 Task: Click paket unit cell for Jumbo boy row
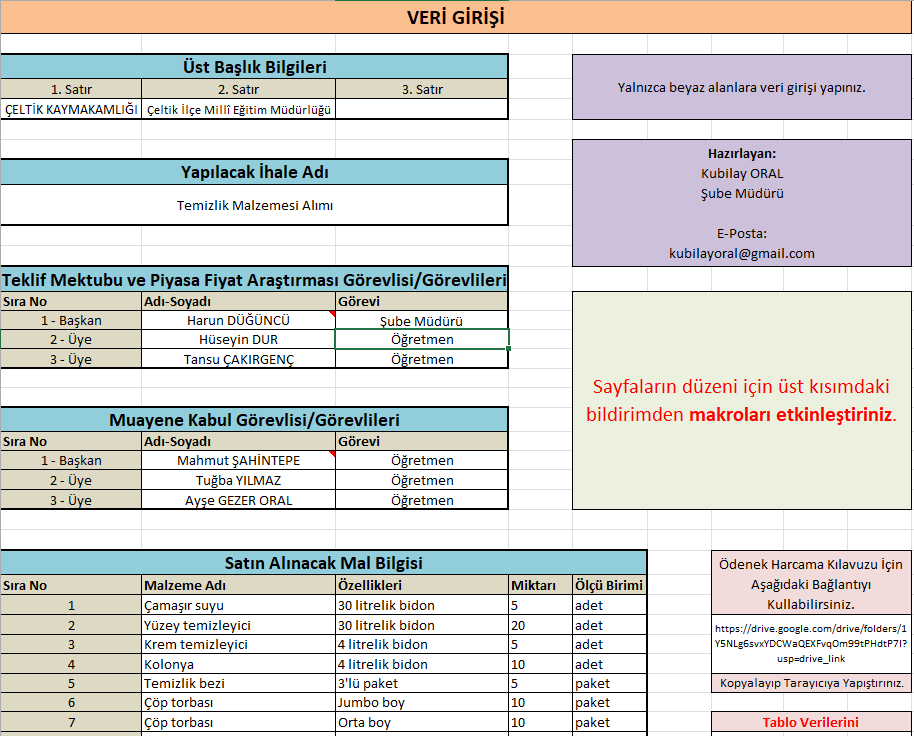click(x=609, y=702)
